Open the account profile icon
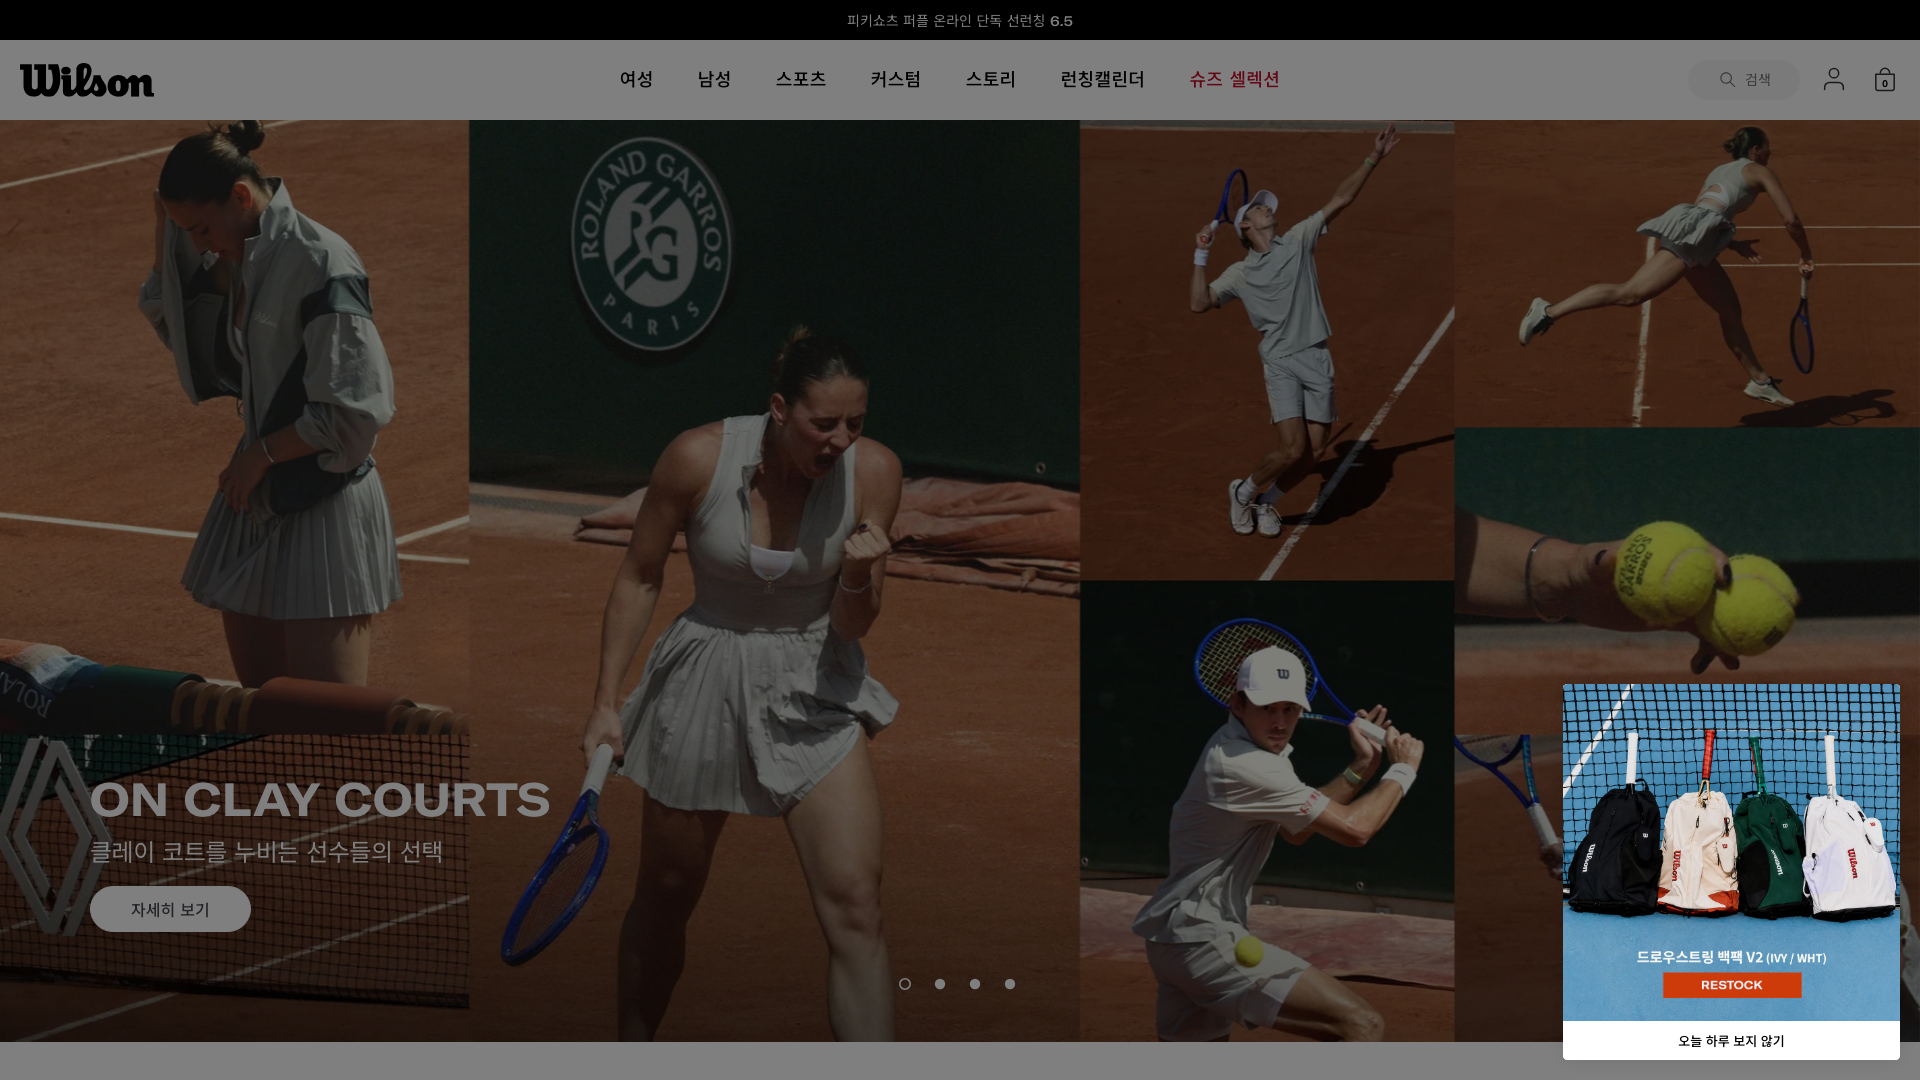 pyautogui.click(x=1833, y=79)
